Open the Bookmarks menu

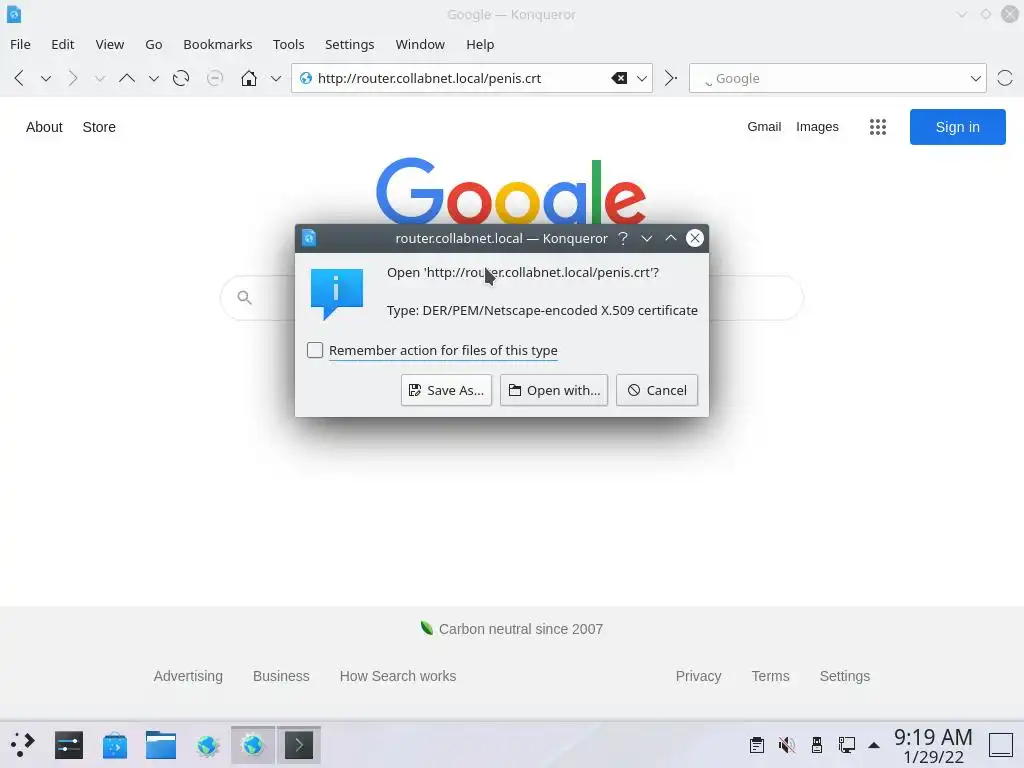click(217, 44)
